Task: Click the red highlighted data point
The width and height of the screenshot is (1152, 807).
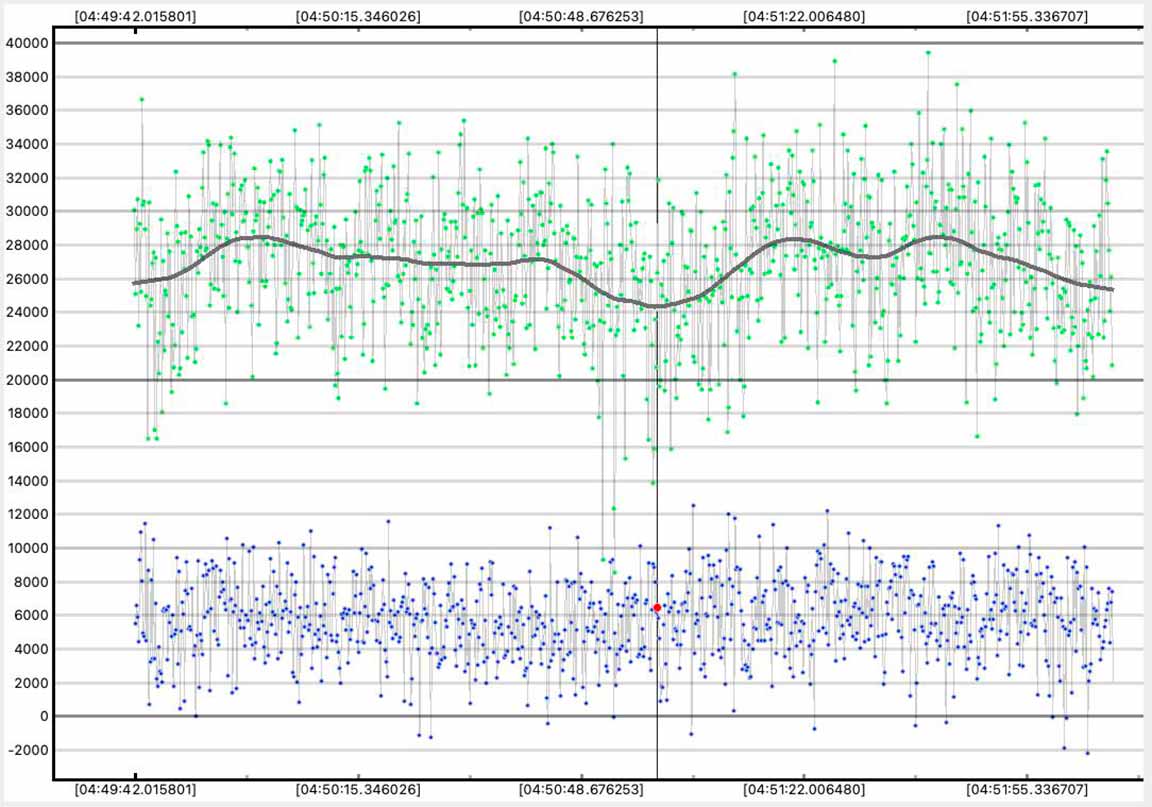Action: click(657, 608)
